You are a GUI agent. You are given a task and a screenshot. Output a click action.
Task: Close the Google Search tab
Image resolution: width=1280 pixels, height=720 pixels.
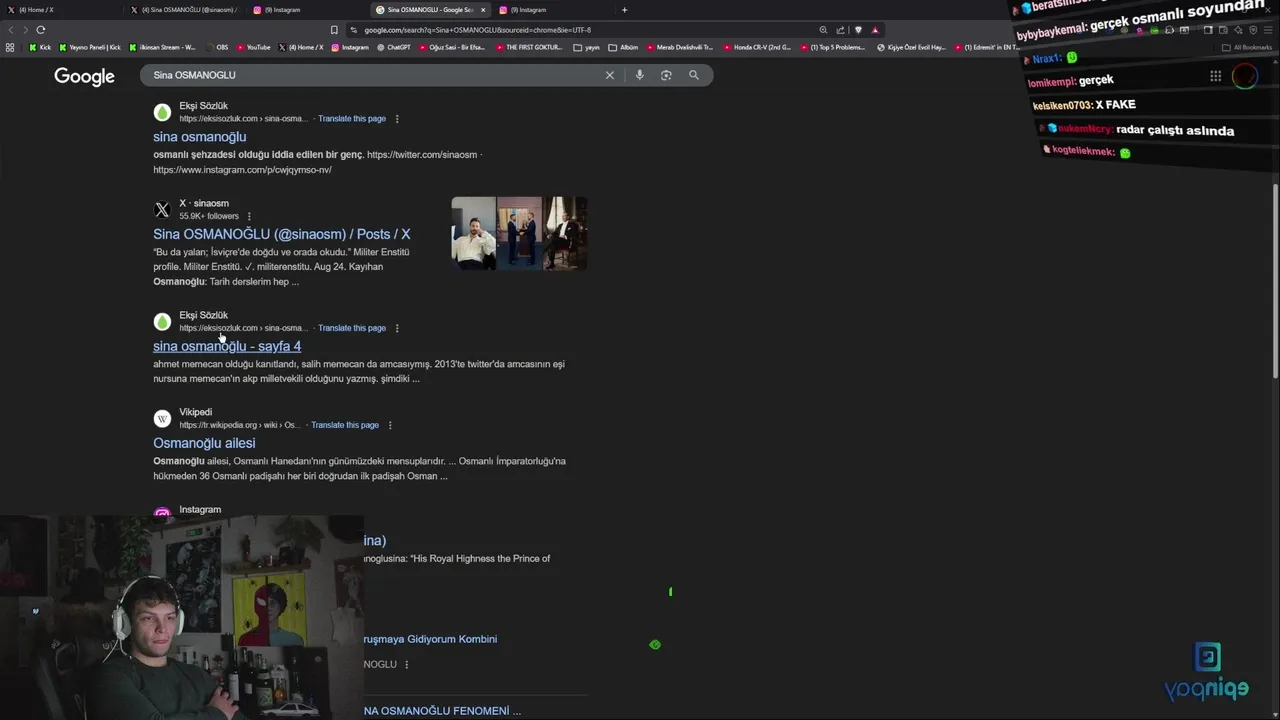[483, 10]
